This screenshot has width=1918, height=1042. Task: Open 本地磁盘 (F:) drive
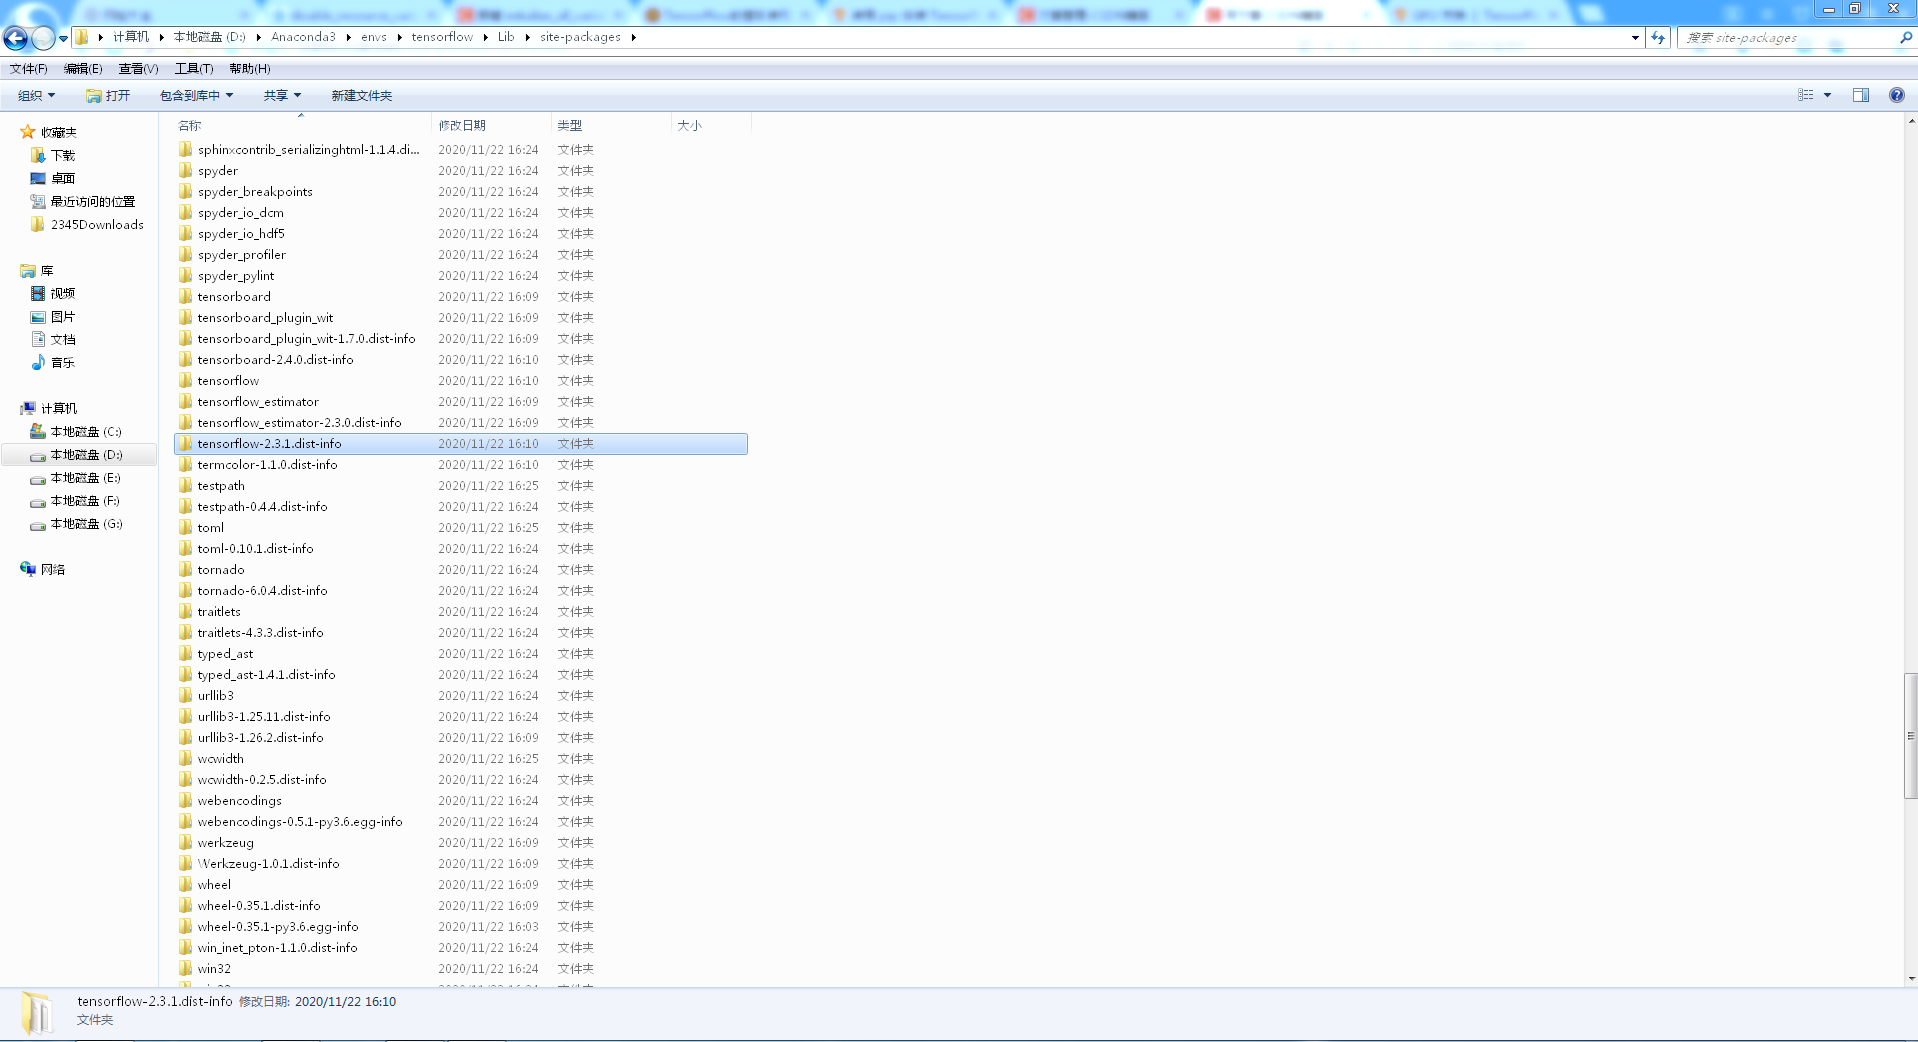[76, 500]
